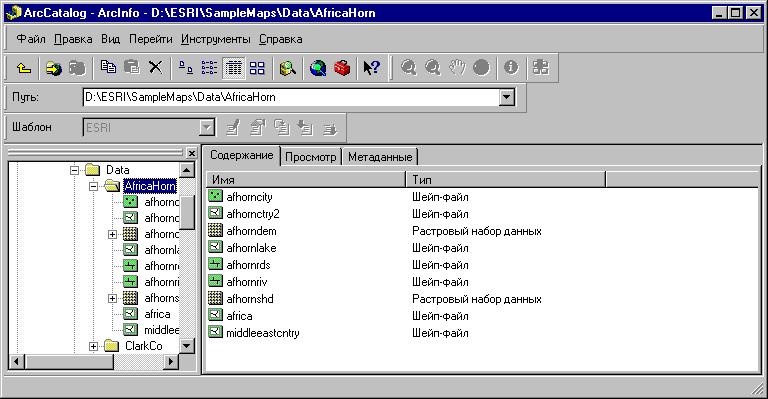This screenshot has height=399, width=768.
Task: Click Create/Update Metadata icon
Action: pyautogui.click(x=281, y=128)
